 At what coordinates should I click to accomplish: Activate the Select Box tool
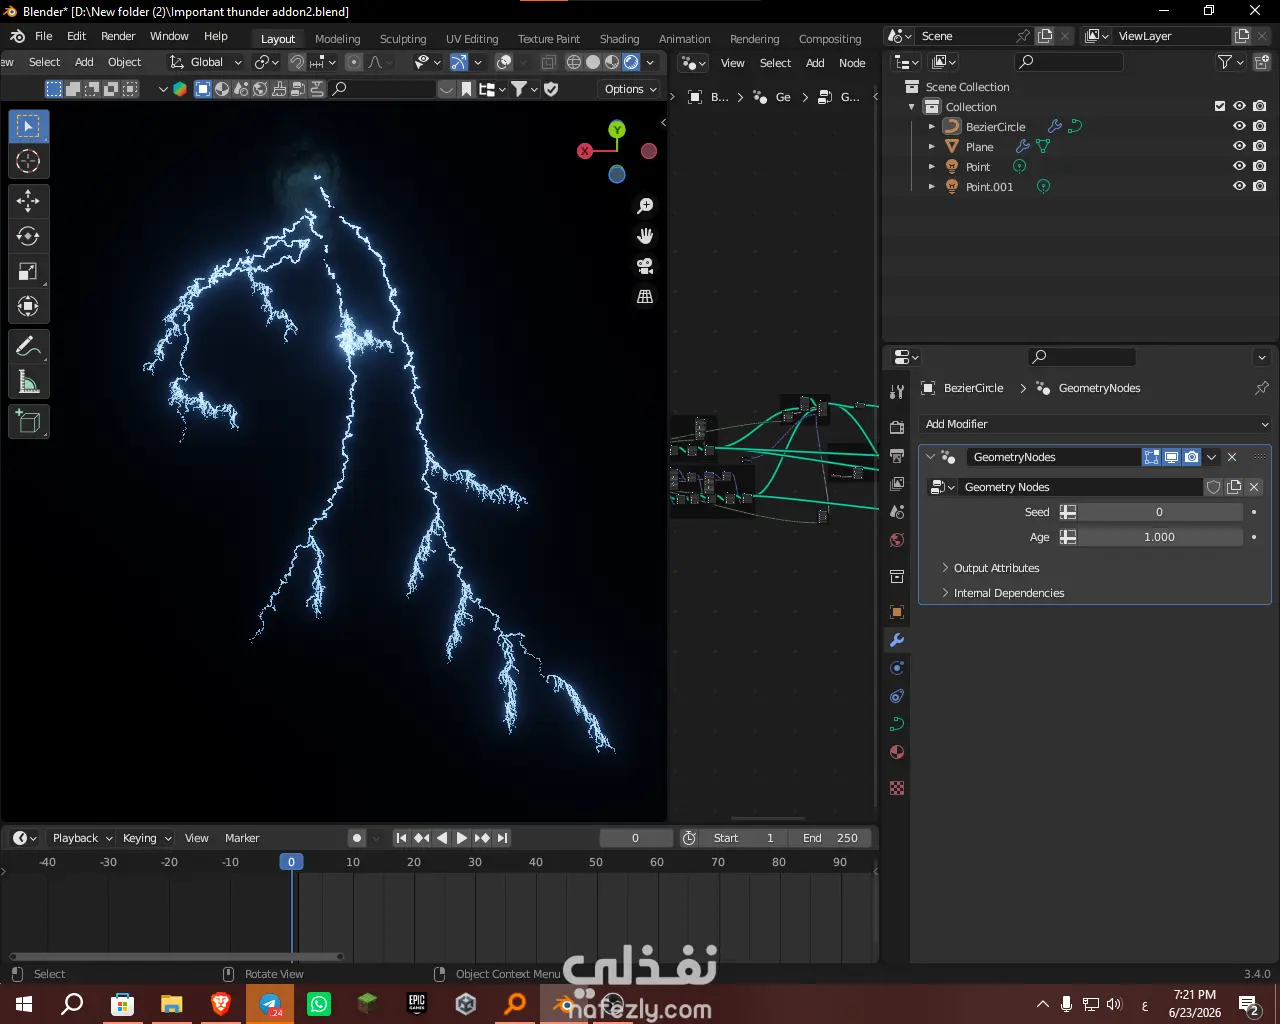28,126
